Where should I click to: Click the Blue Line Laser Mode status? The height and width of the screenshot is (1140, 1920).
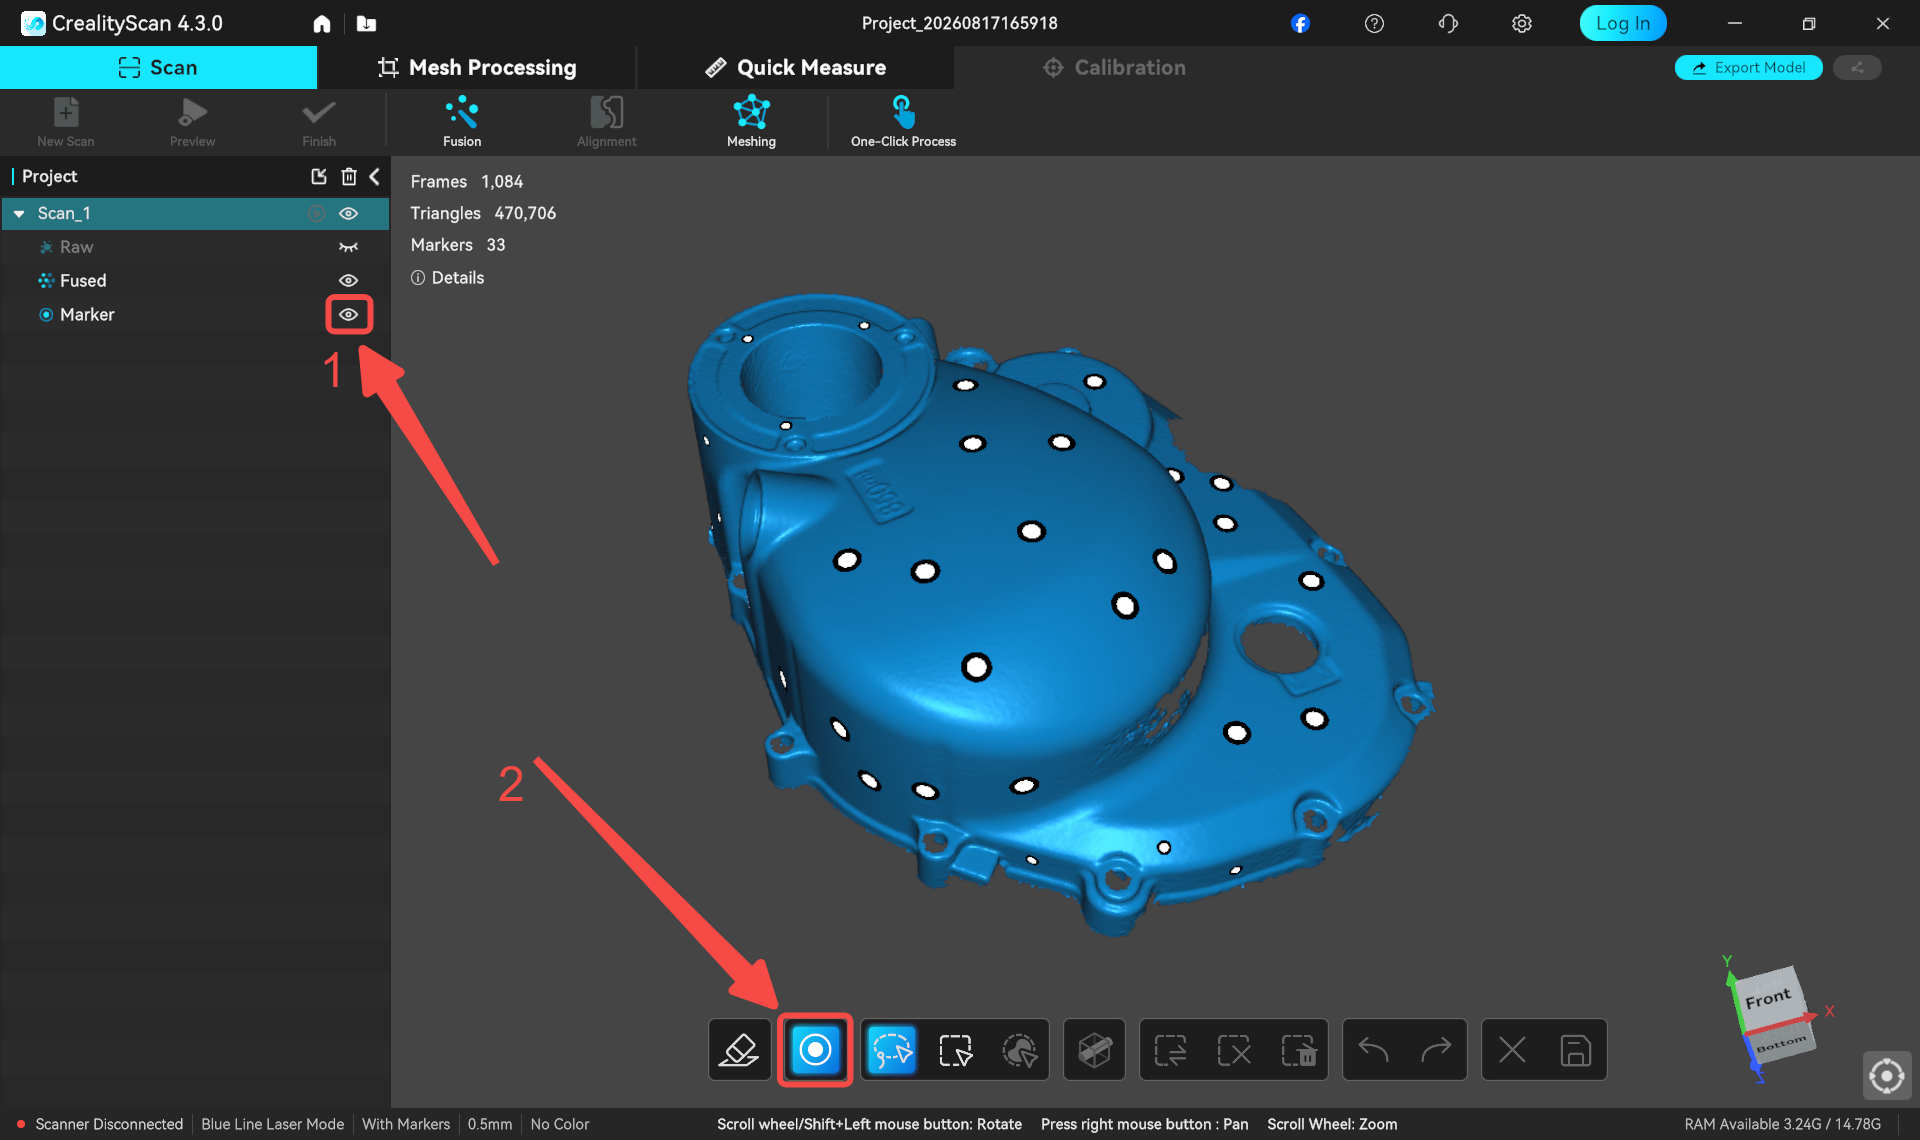coord(272,1124)
